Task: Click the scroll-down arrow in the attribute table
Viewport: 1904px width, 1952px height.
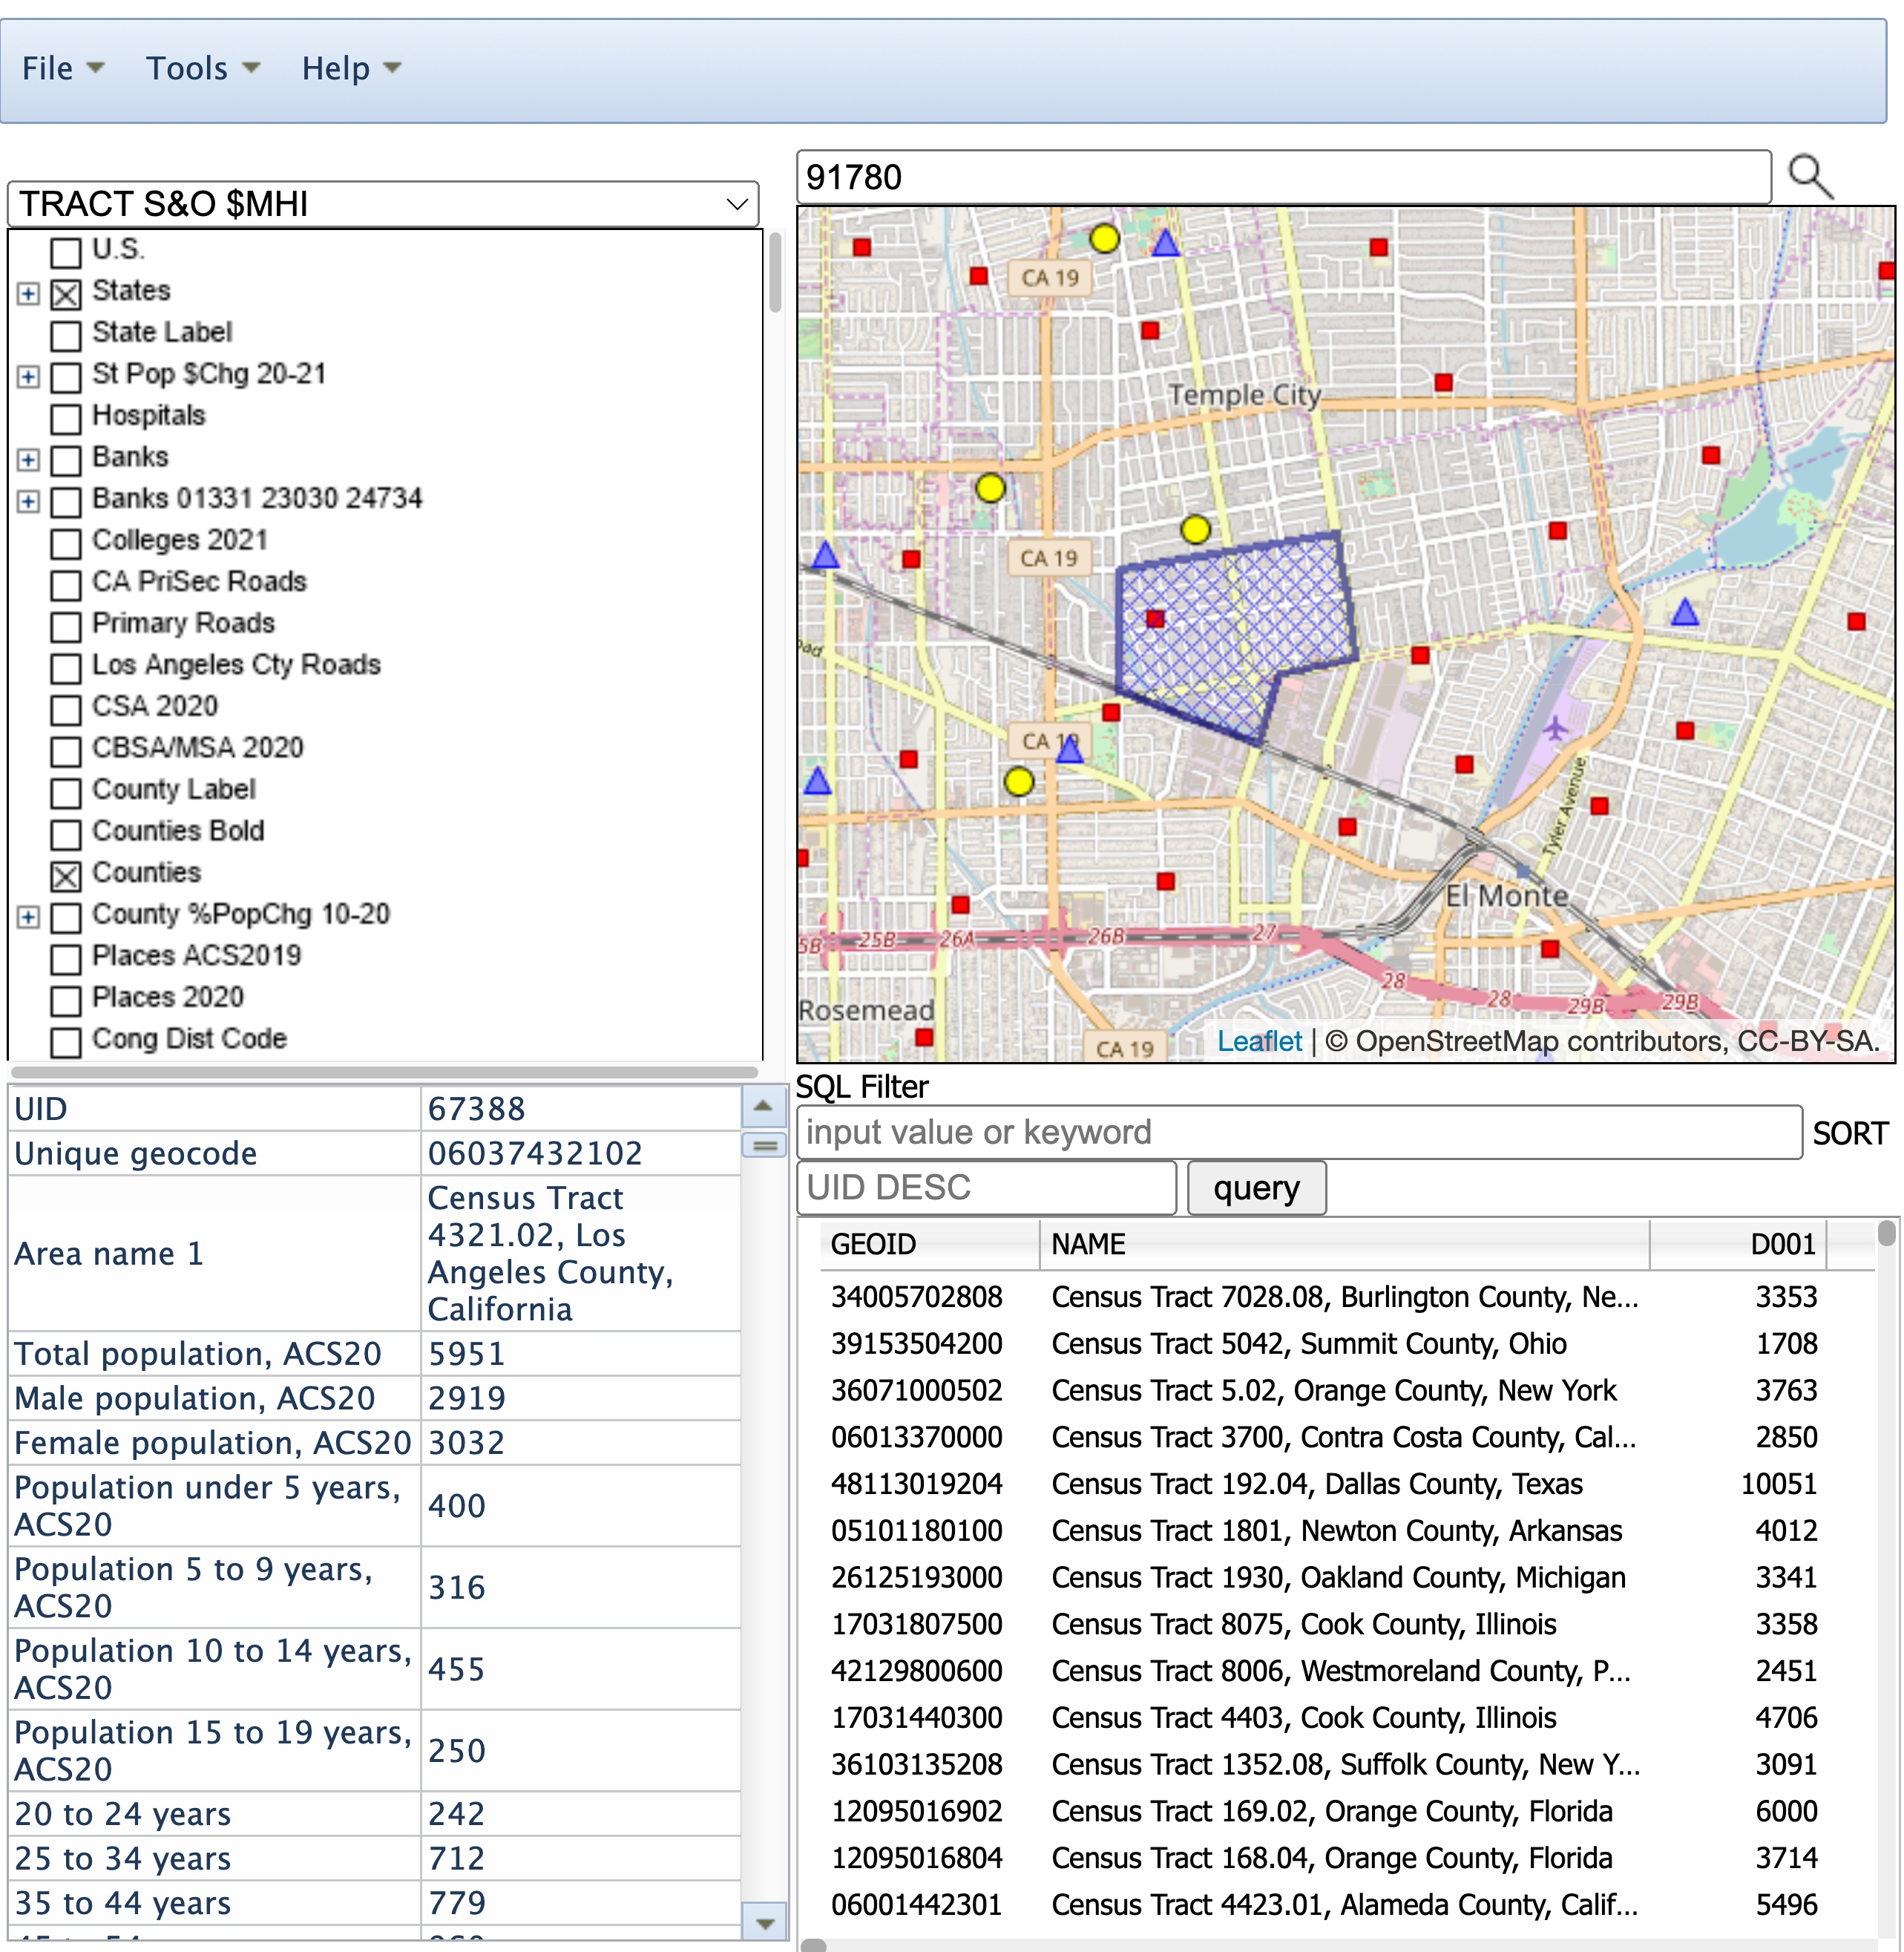Action: pos(765,1922)
